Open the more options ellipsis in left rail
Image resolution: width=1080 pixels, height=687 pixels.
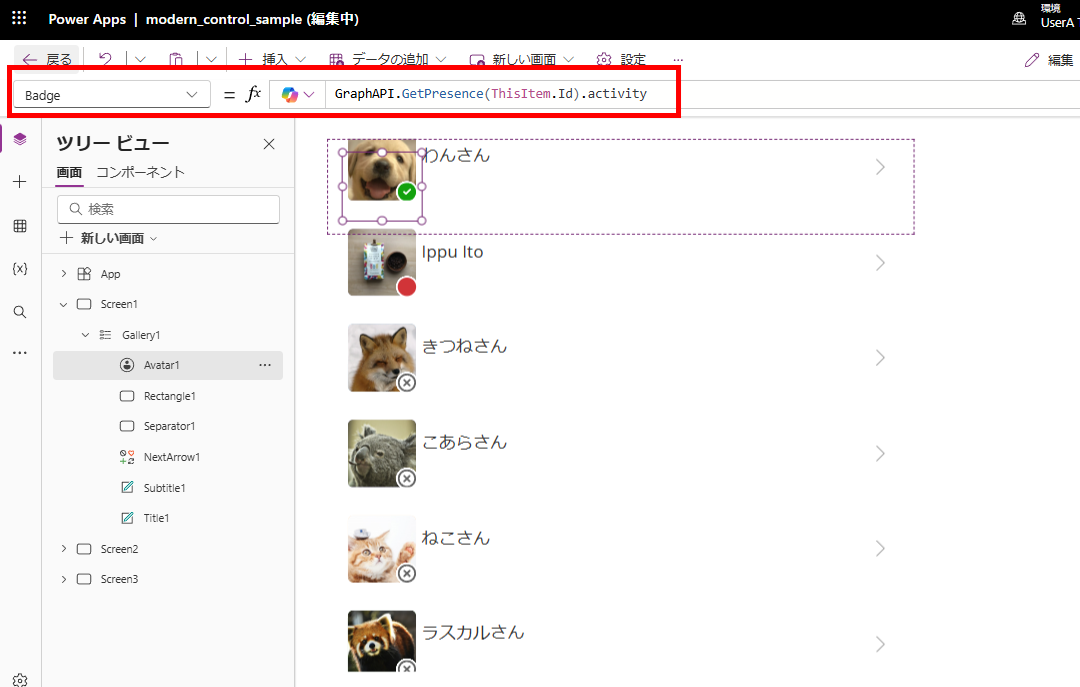click(x=19, y=352)
